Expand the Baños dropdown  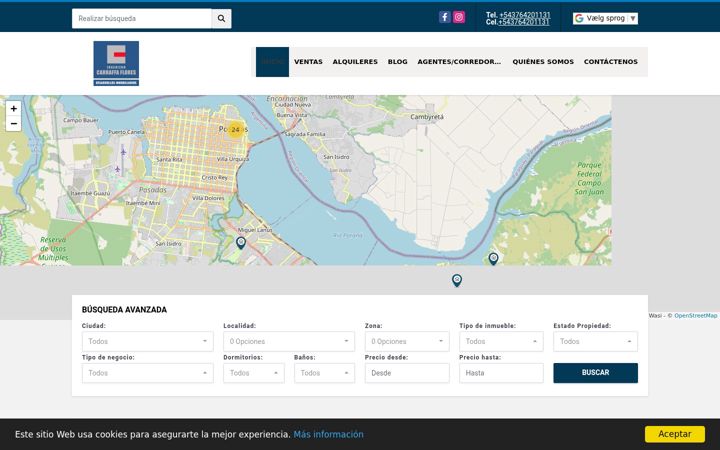point(324,373)
